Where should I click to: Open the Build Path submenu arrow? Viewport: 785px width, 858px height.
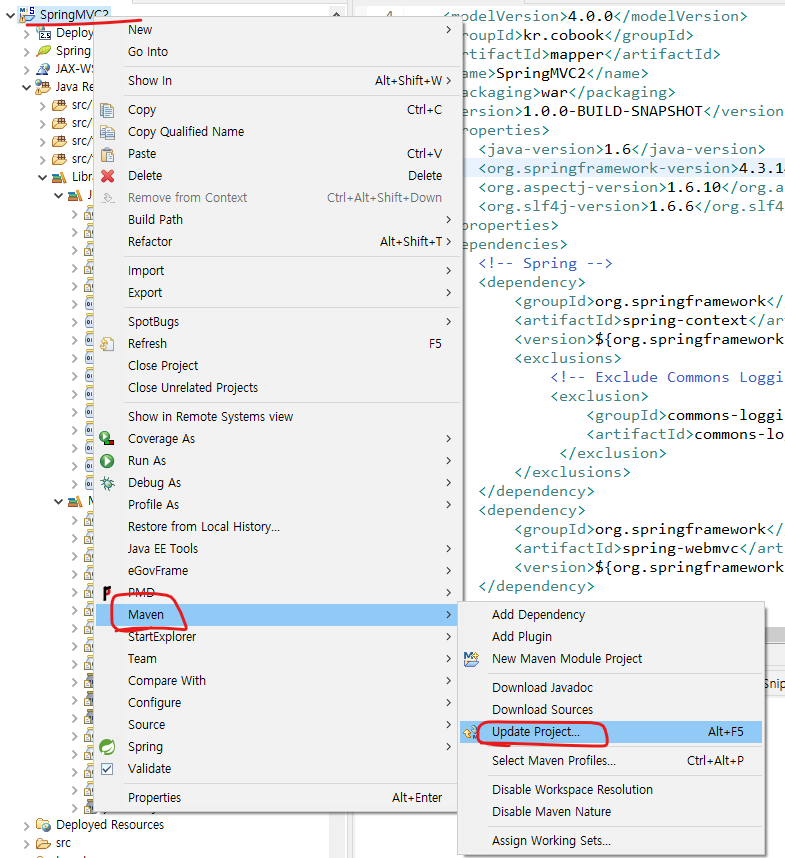coord(449,219)
